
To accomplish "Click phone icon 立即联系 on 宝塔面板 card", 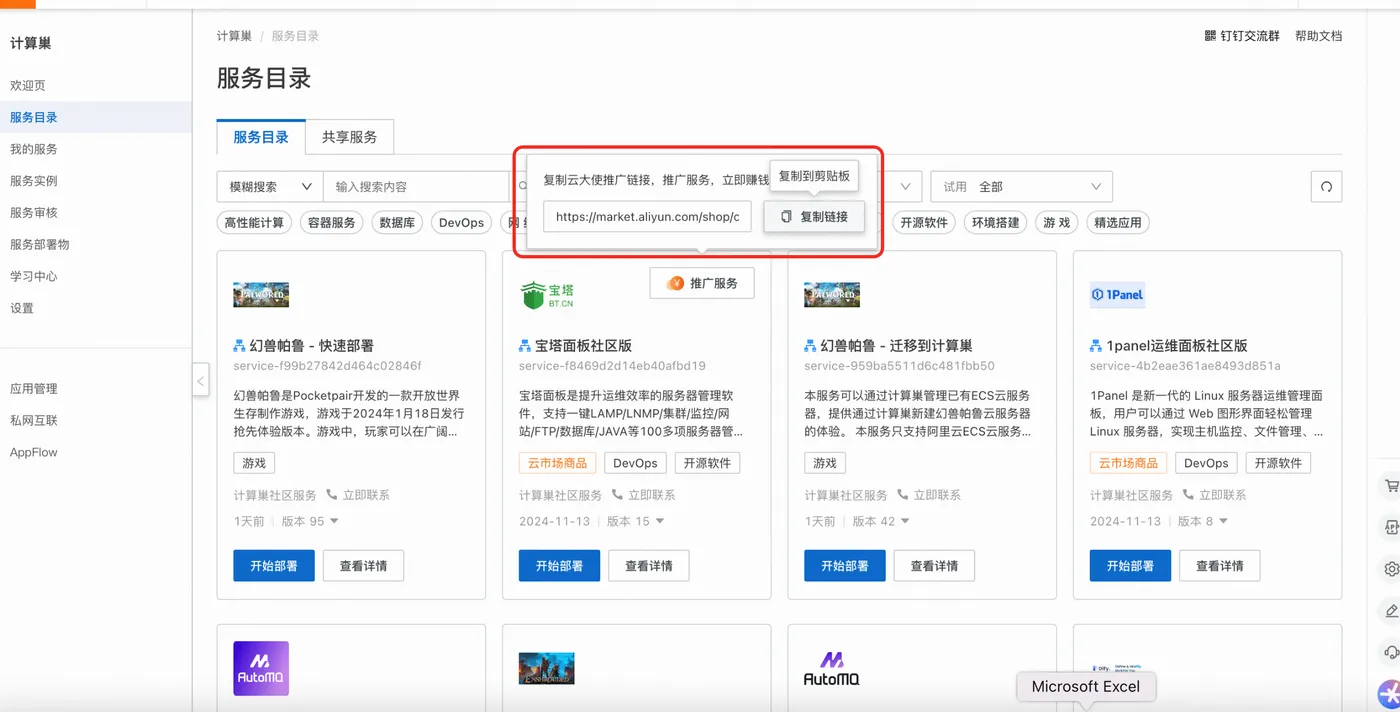I will coord(617,495).
